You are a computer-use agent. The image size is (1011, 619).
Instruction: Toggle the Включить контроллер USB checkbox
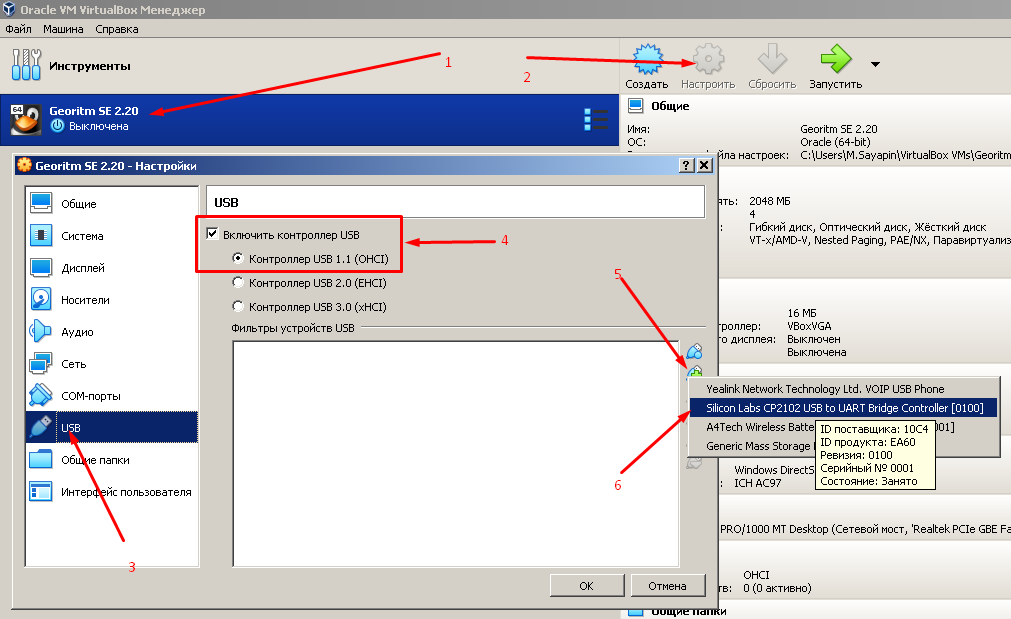(x=212, y=233)
